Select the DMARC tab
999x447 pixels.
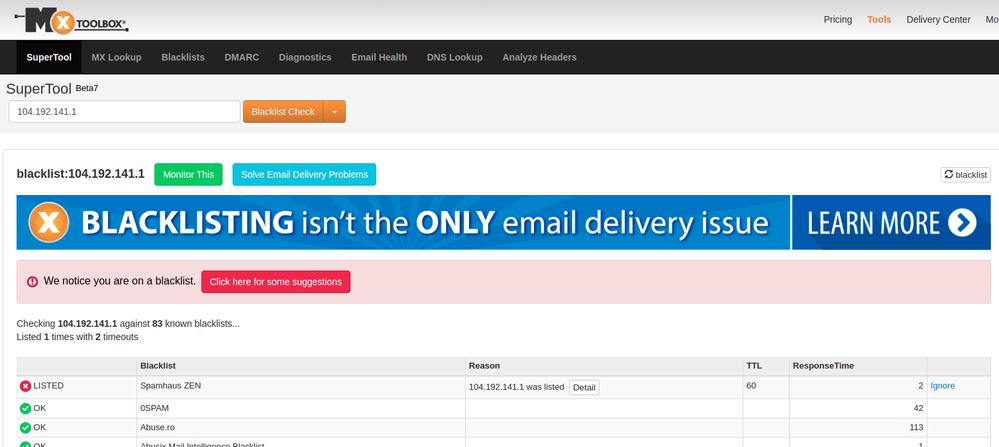(x=241, y=57)
